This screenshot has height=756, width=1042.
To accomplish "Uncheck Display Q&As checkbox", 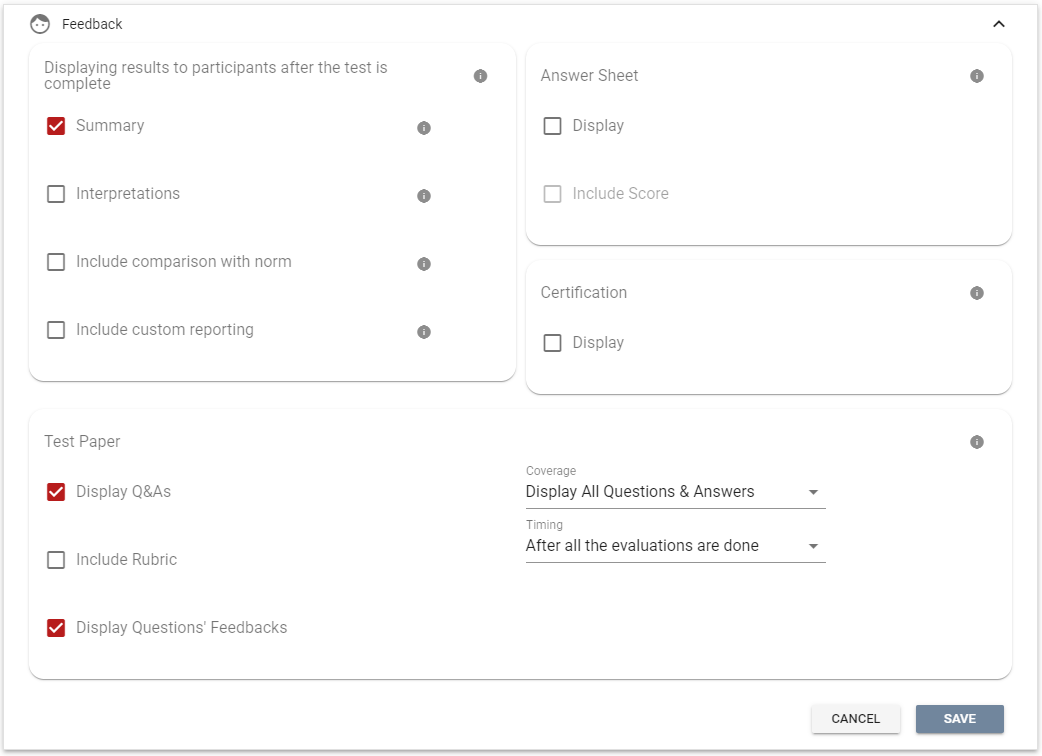I will pyautogui.click(x=56, y=492).
